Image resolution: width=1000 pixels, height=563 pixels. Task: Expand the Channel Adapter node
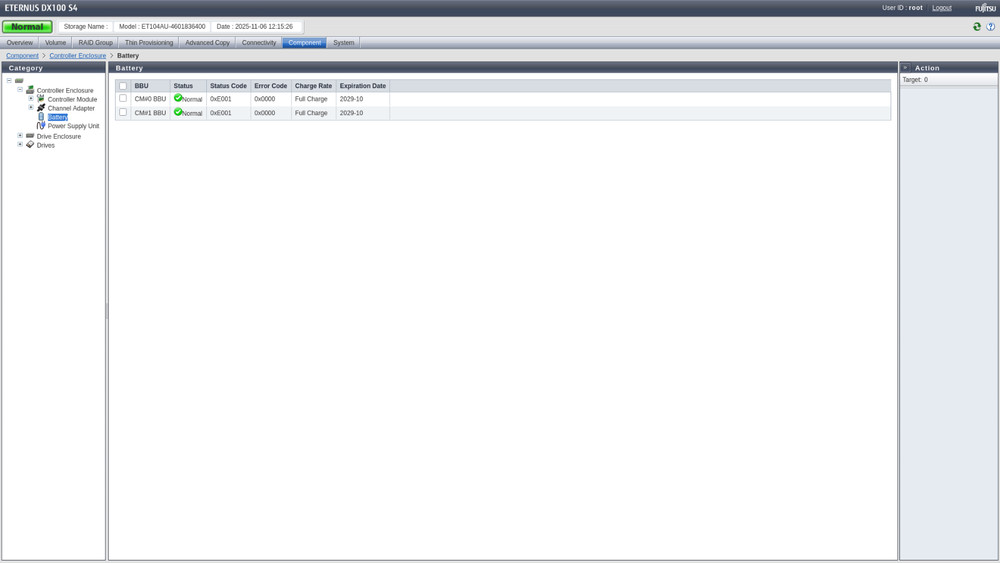coord(31,107)
